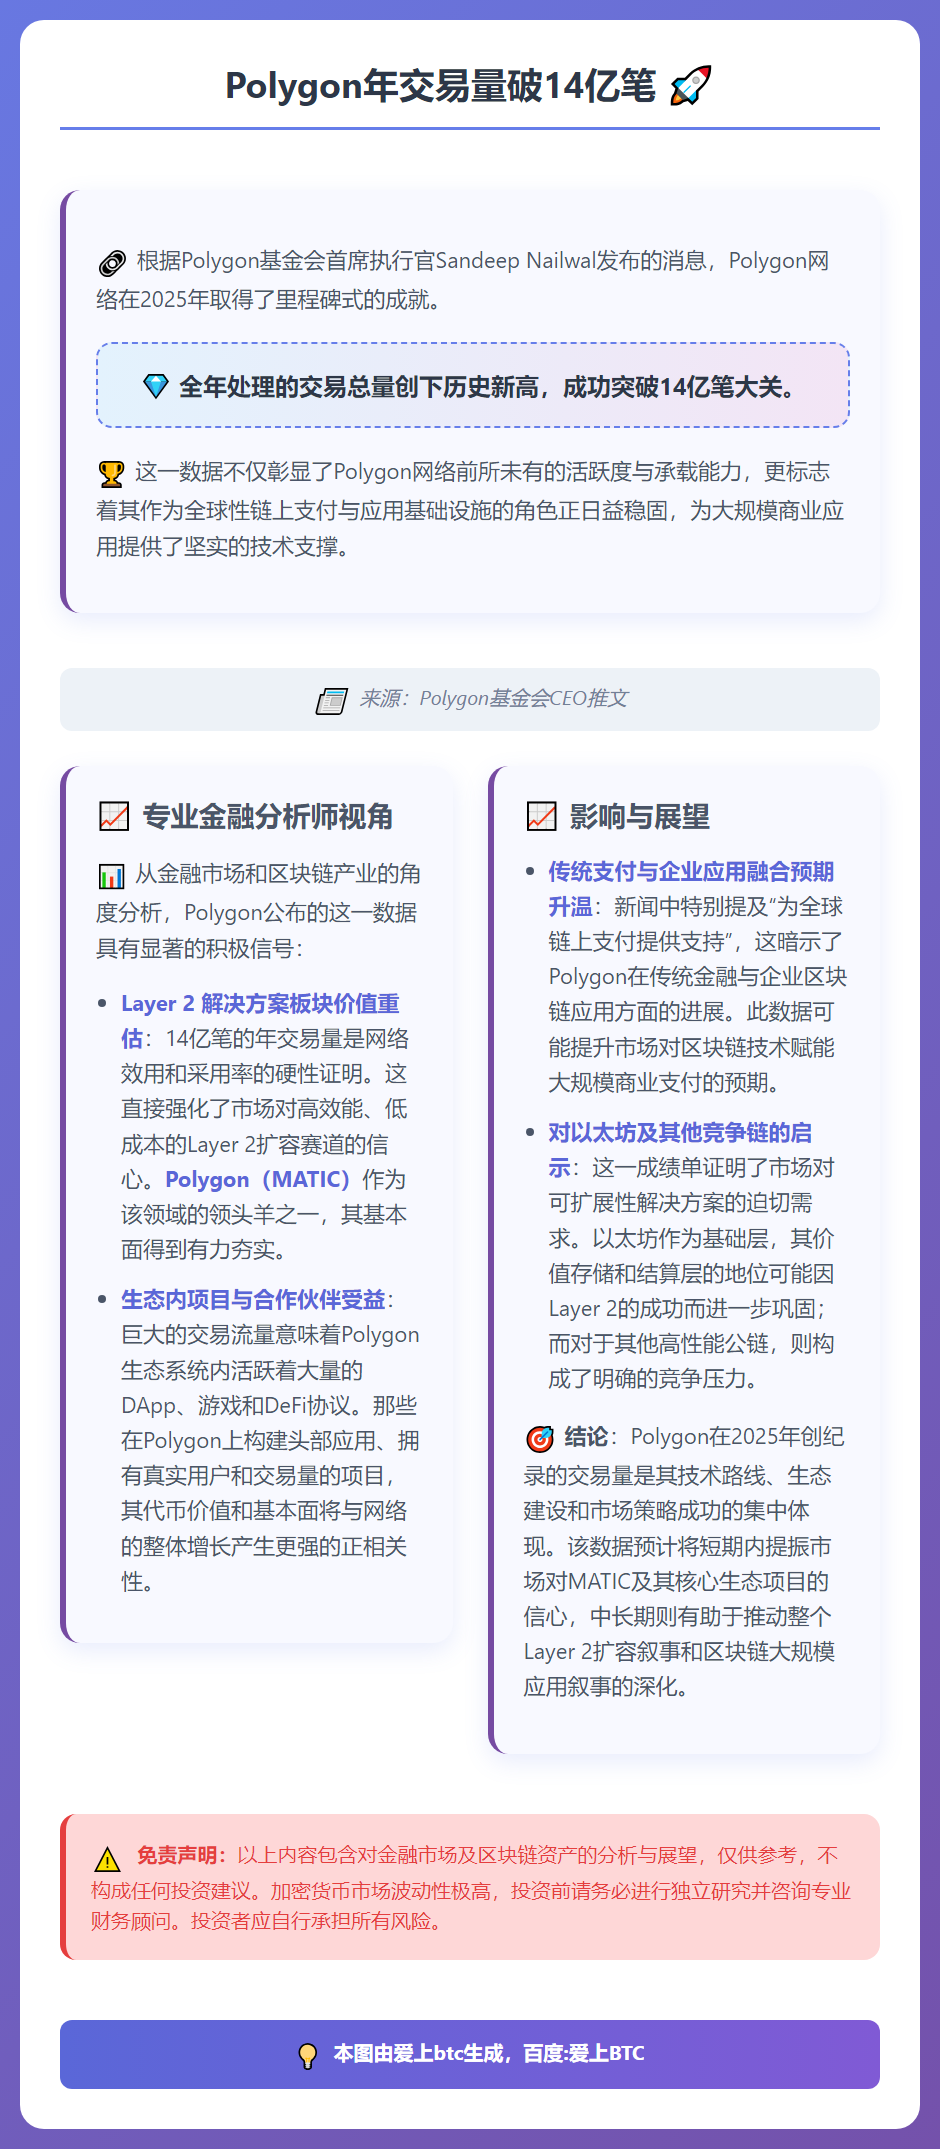Click the coin icon before 根据Polygon基金会
This screenshot has height=2149, width=940.
point(112,263)
